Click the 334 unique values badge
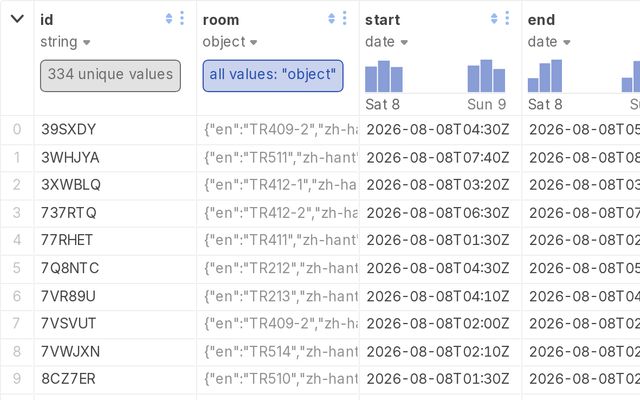Screen dimensions: 640x400 pyautogui.click(x=110, y=76)
